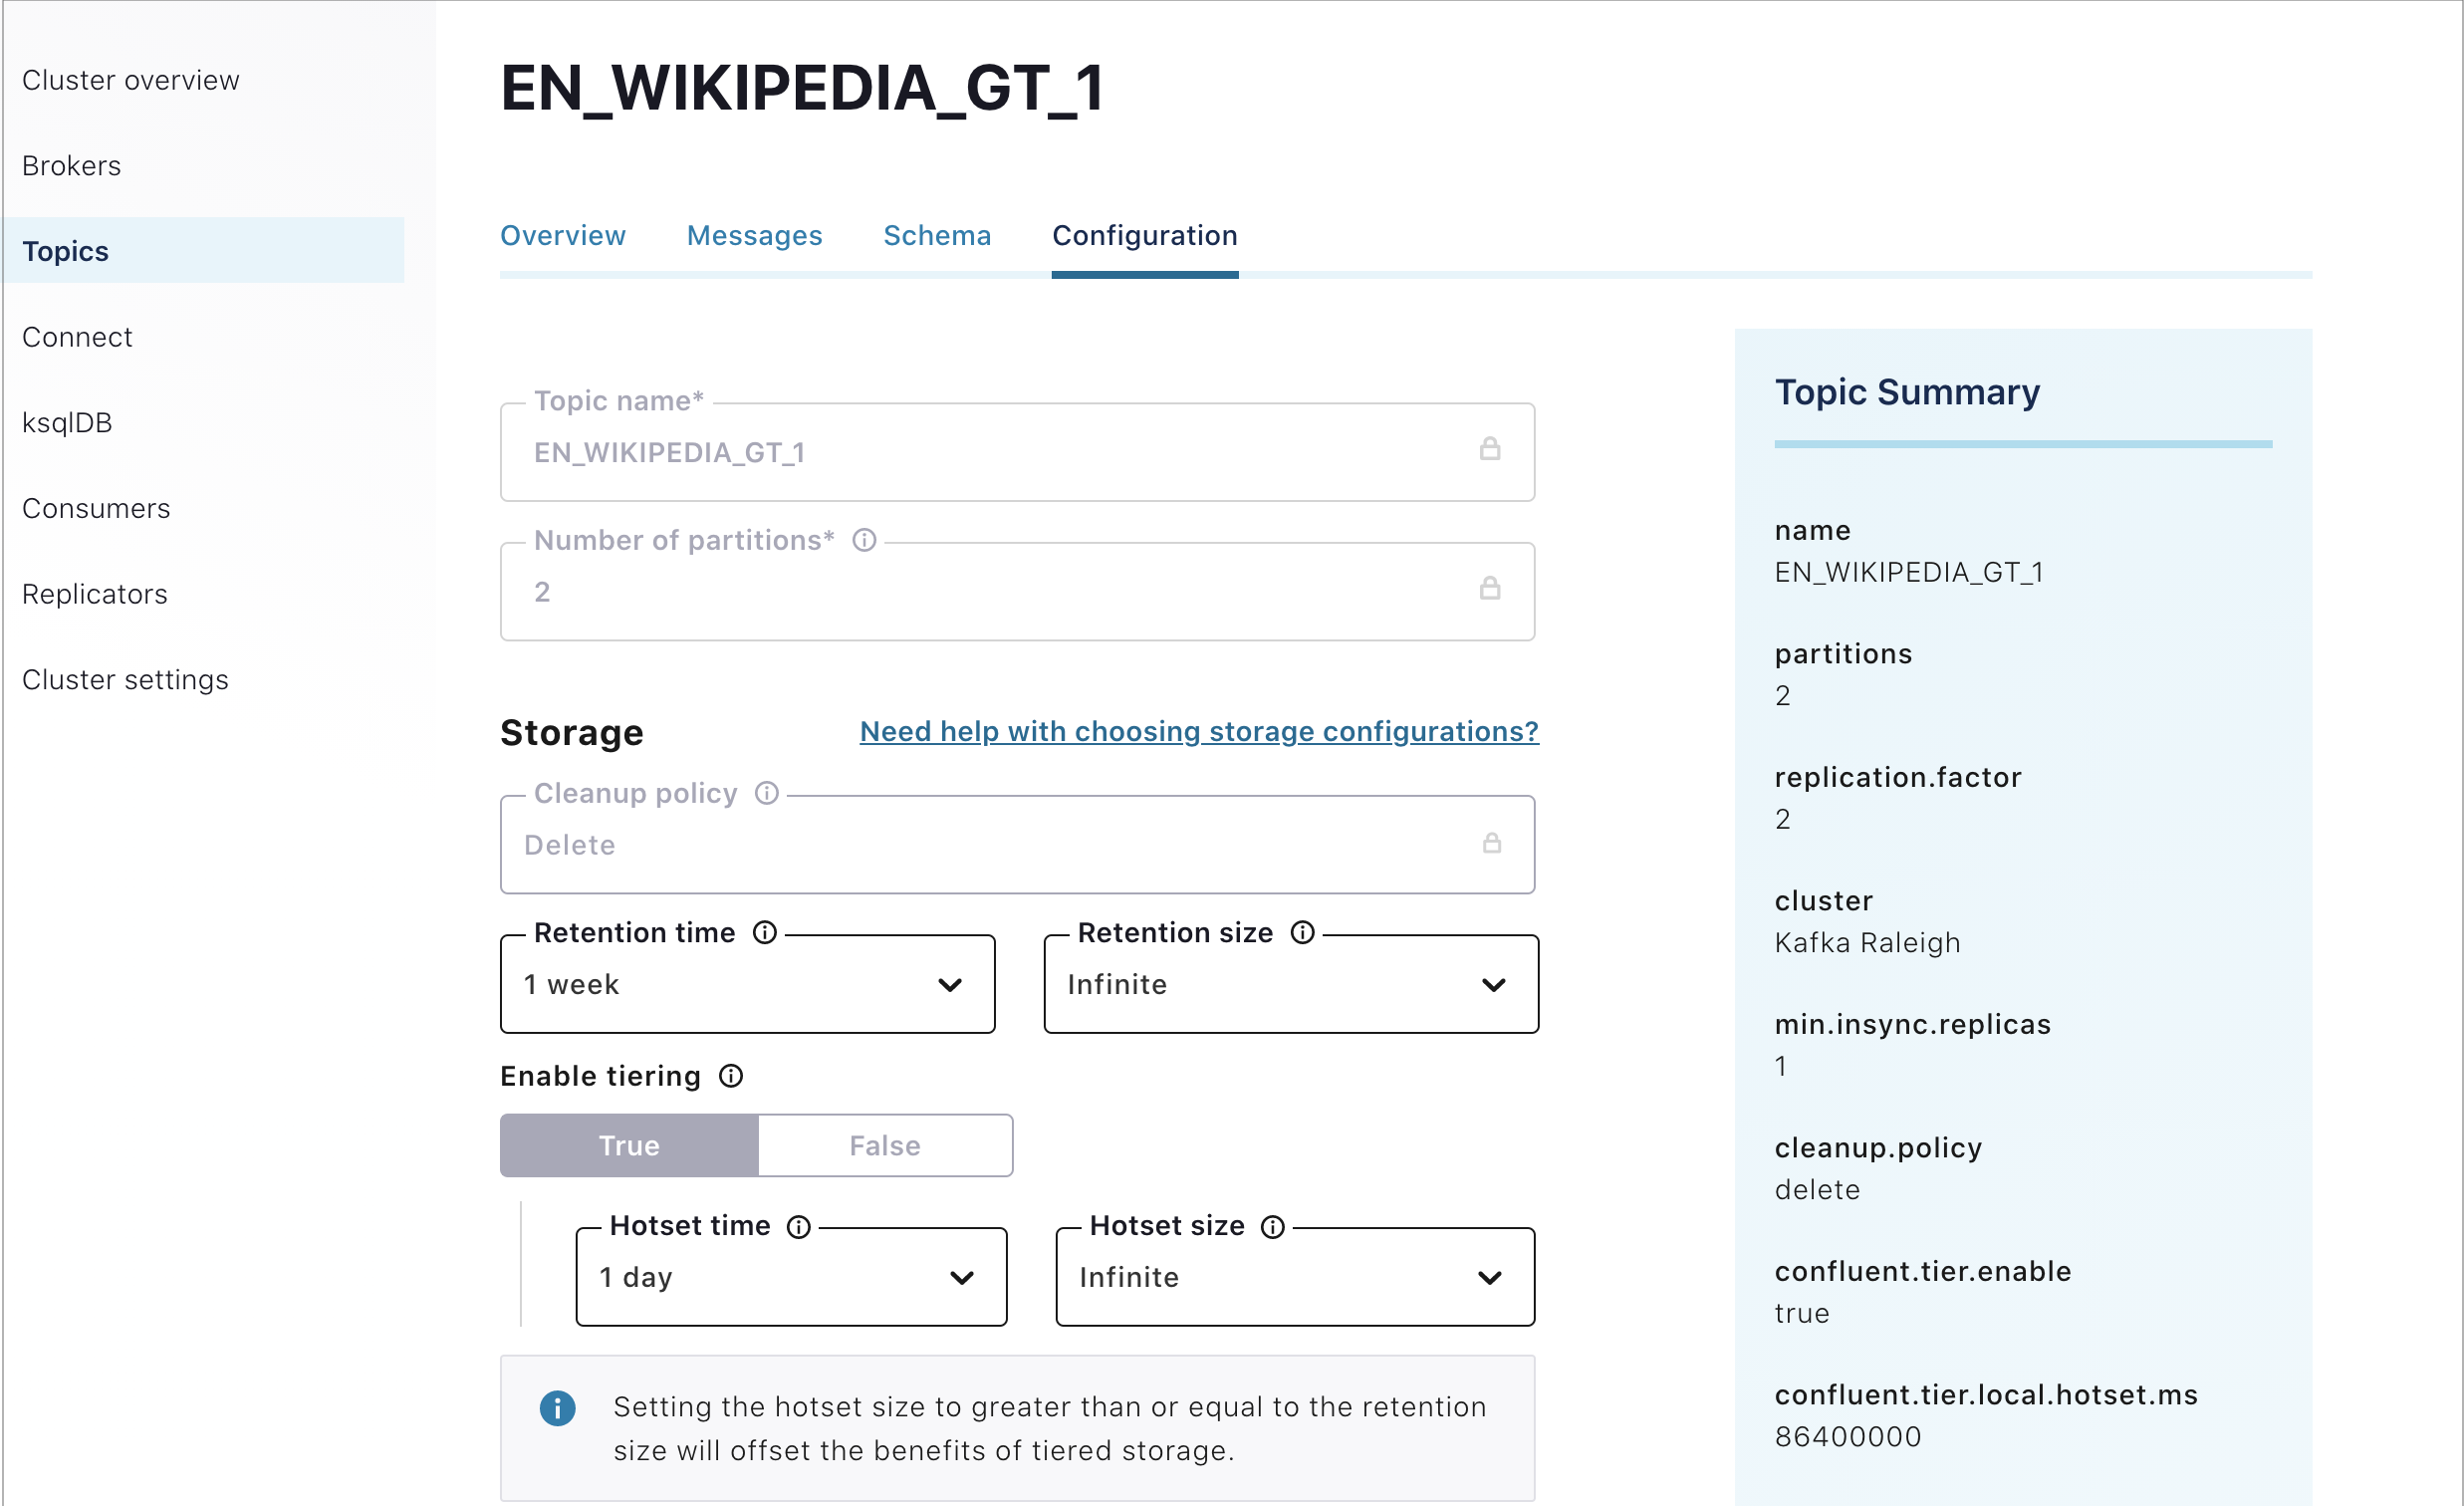Open the Schema tab
Screen dimensions: 2464x1506
point(937,236)
